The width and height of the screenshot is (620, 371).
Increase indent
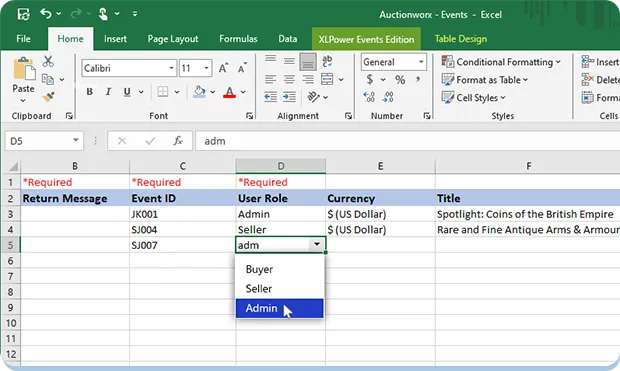289,97
